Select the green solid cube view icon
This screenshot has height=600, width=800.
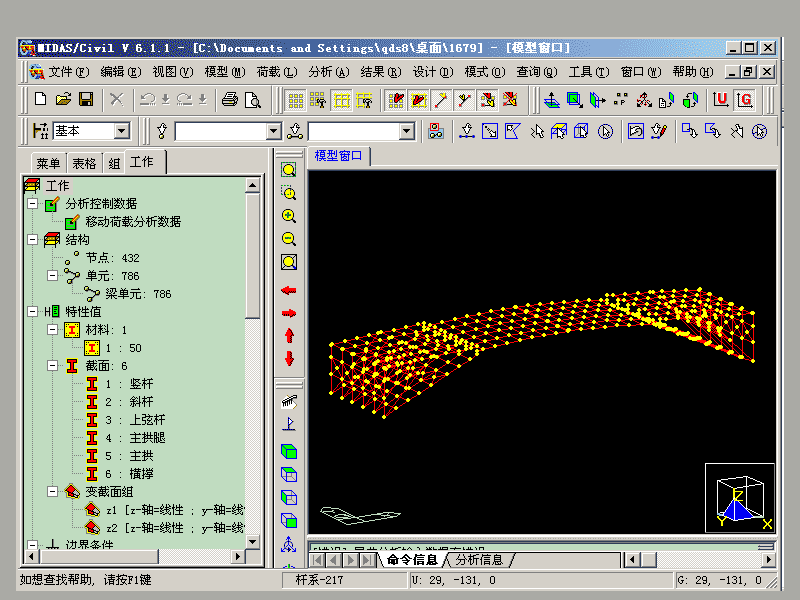289,452
